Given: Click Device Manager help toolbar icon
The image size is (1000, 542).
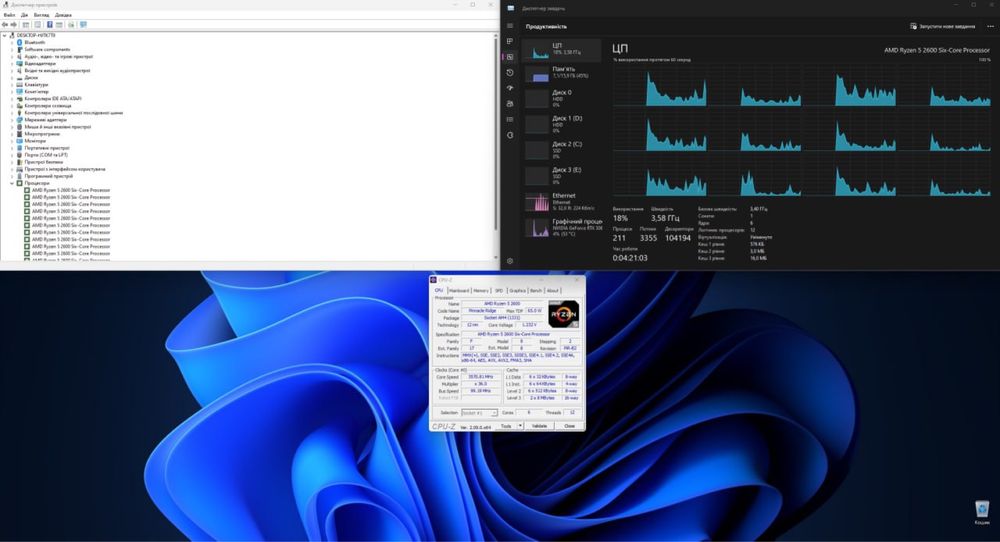Looking at the screenshot, I should point(50,25).
